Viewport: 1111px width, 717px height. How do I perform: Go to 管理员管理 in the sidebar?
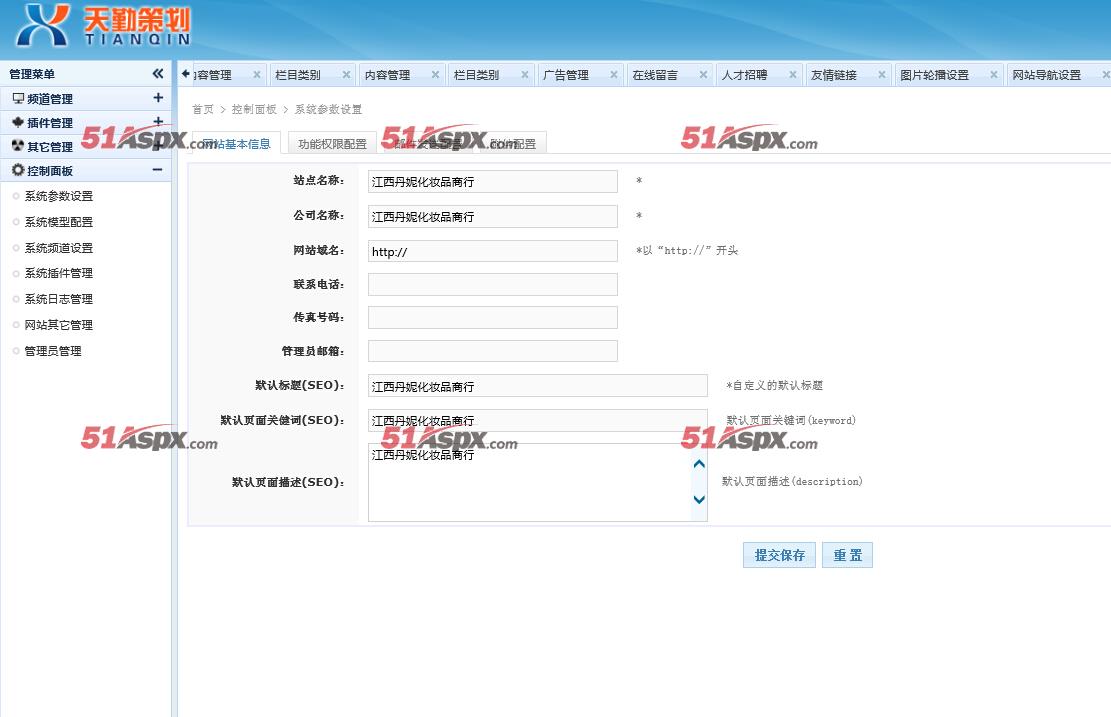[53, 351]
